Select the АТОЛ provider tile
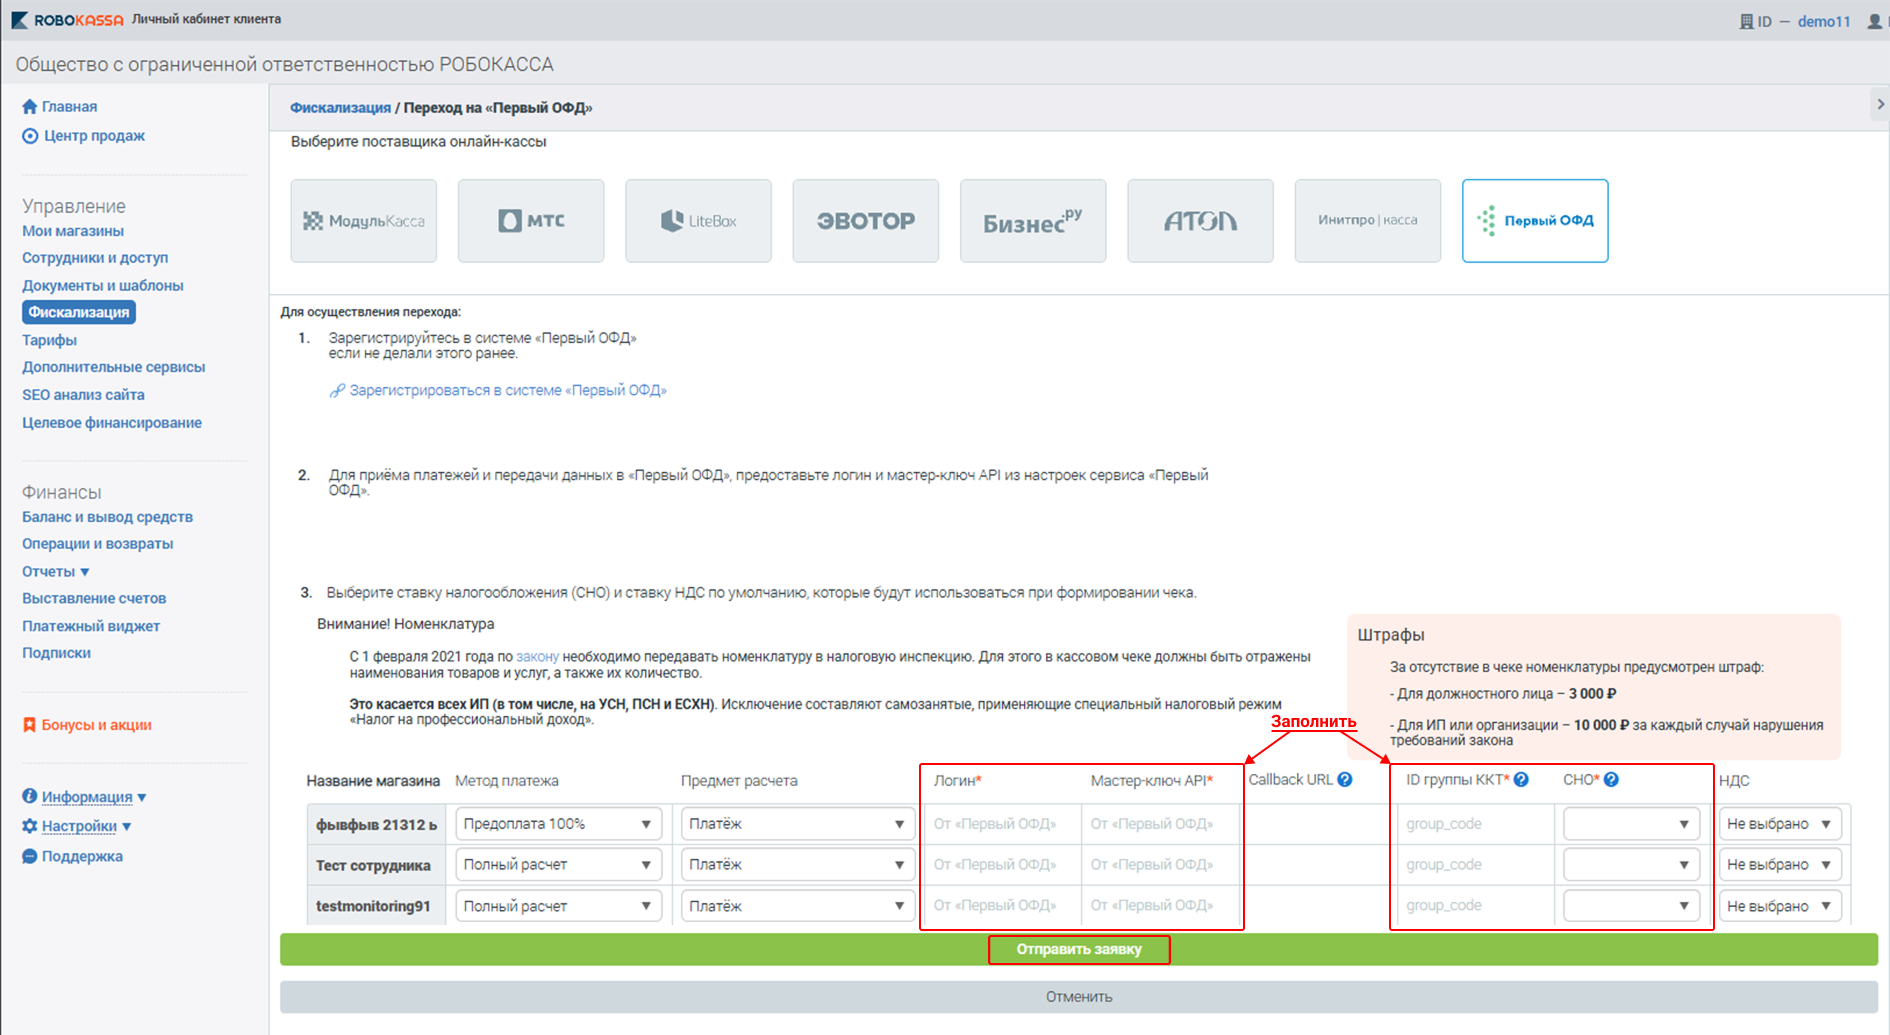 1200,221
